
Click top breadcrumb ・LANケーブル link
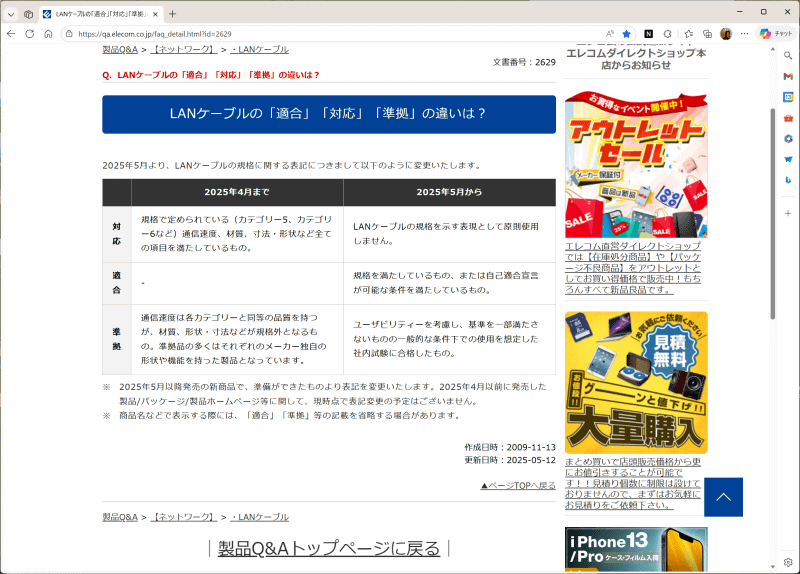(259, 49)
